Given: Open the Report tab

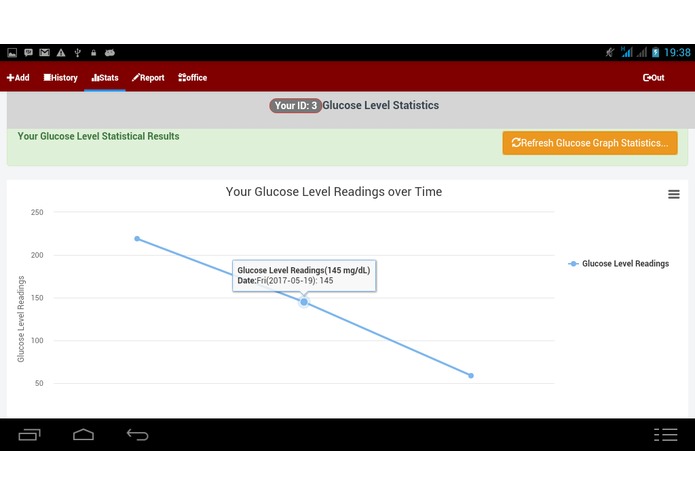Looking at the screenshot, I should click(x=148, y=78).
